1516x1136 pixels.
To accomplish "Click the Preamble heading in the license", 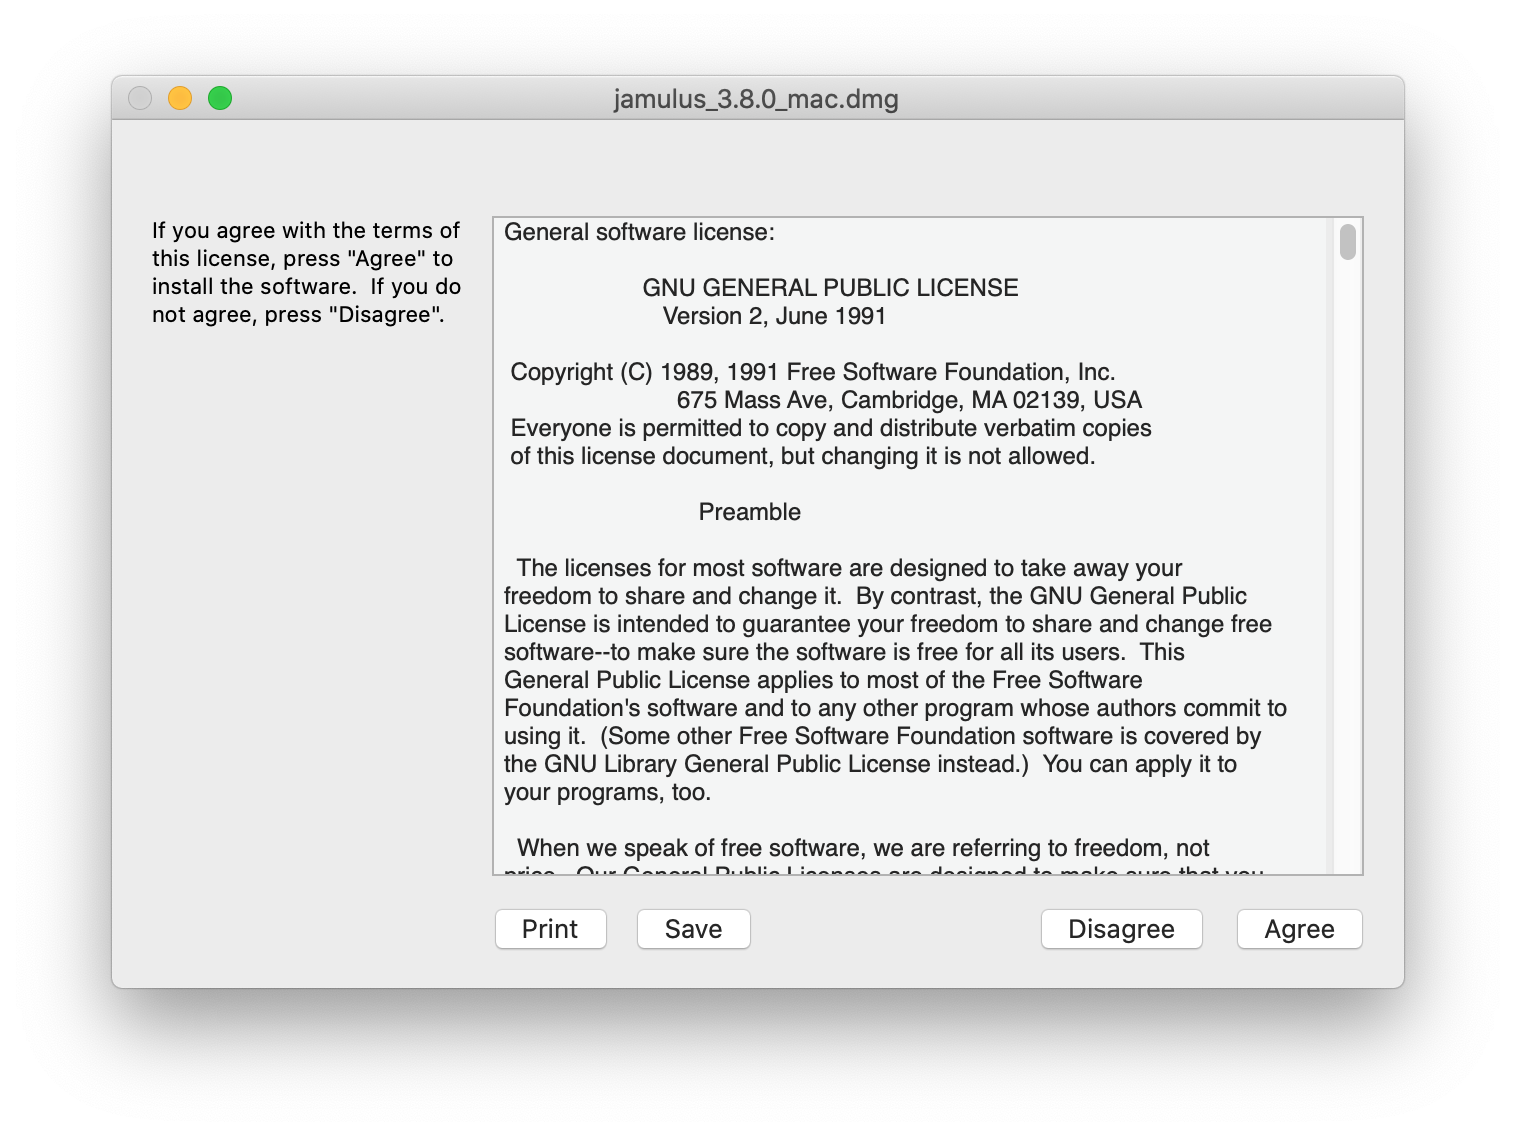I will click(x=749, y=512).
